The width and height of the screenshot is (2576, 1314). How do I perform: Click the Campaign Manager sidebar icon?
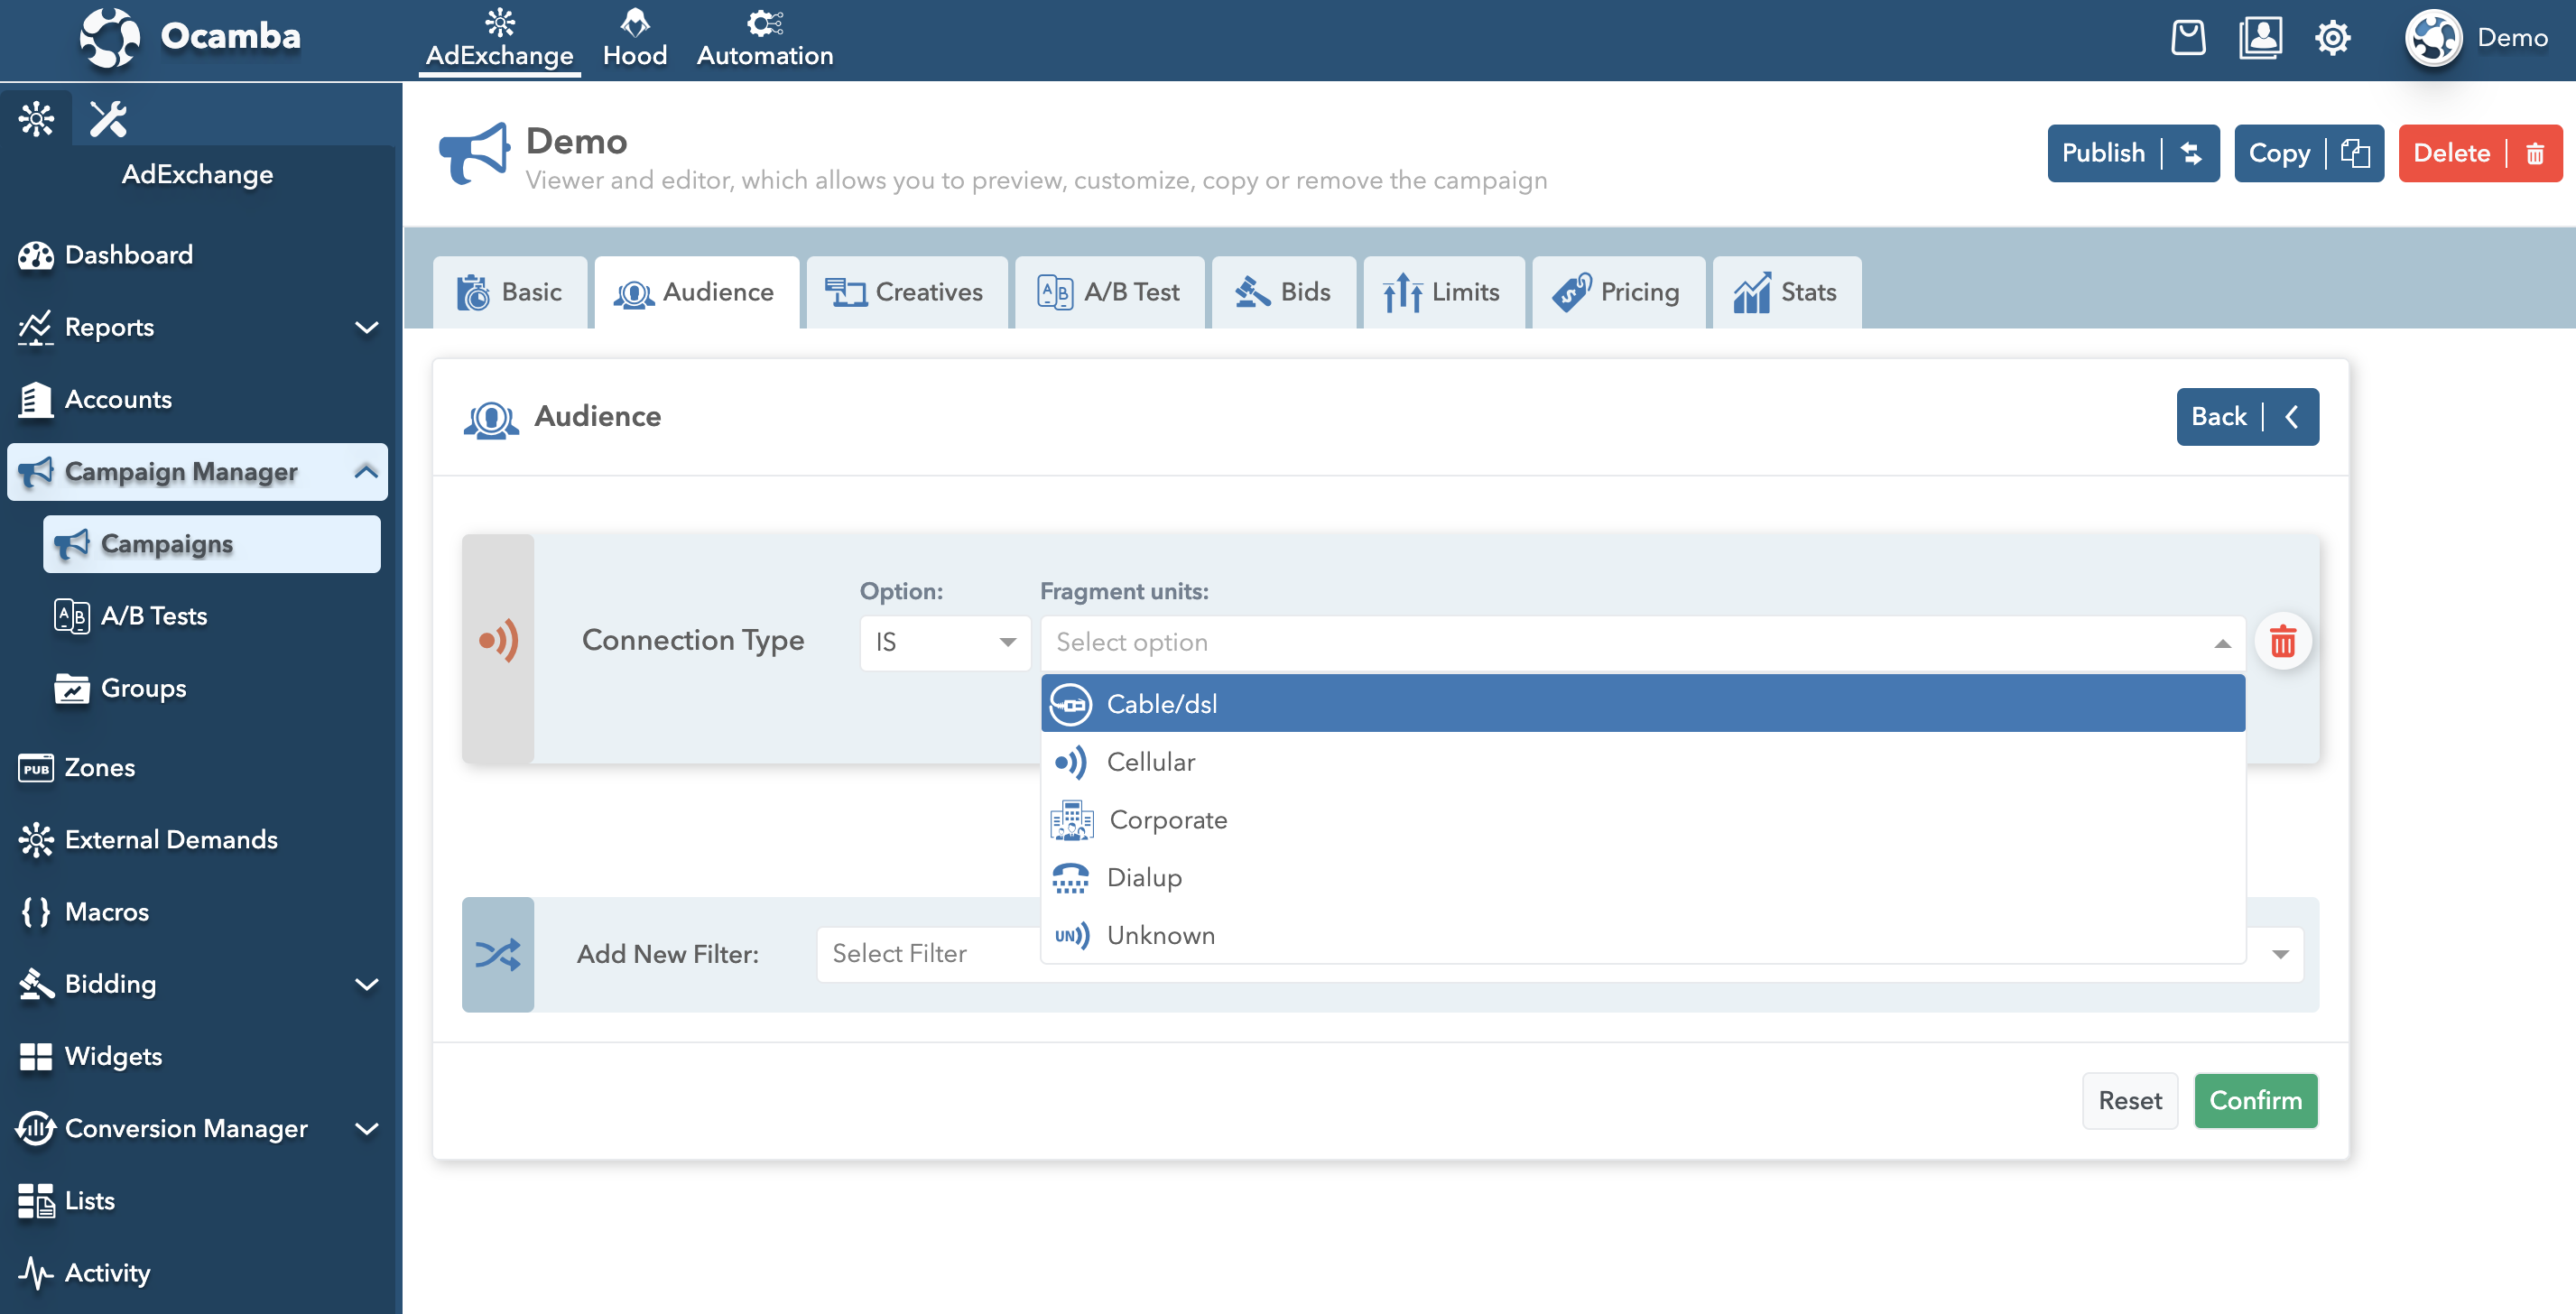coord(33,471)
